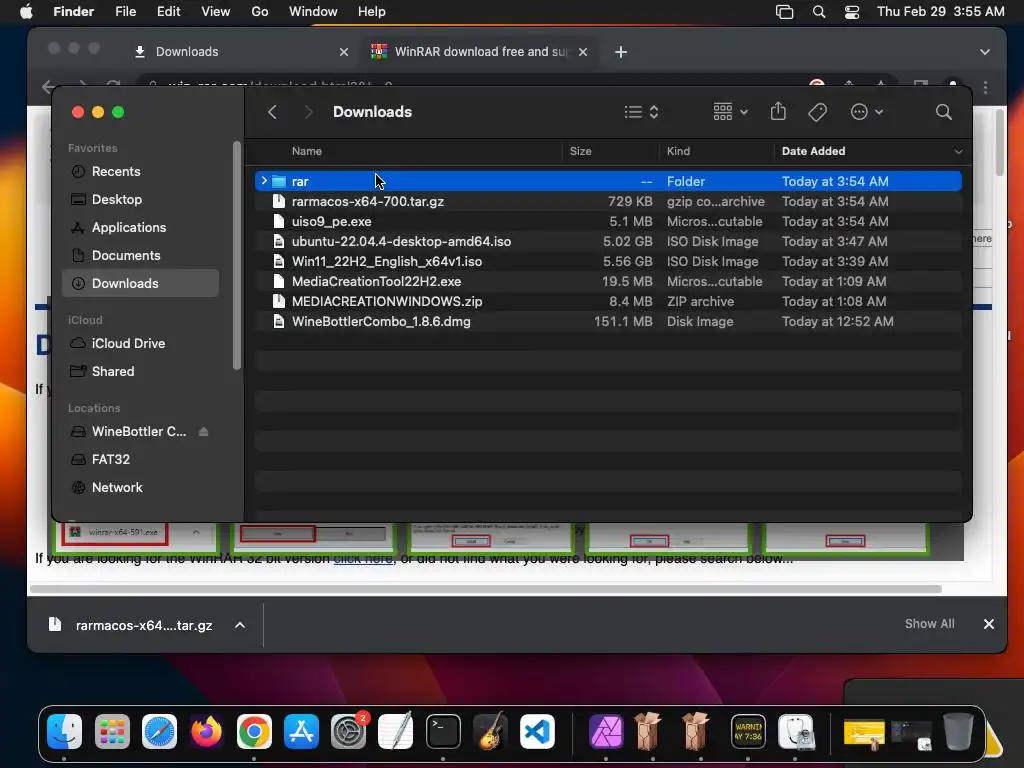Sort by Name column header
This screenshot has height=768, width=1024.
307,151
